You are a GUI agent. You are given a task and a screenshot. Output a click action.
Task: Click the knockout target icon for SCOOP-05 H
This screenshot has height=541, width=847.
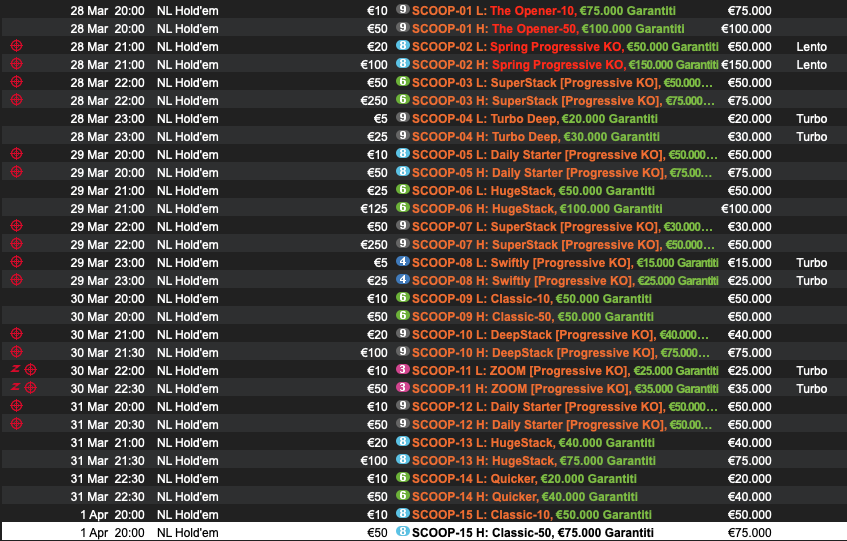point(17,172)
